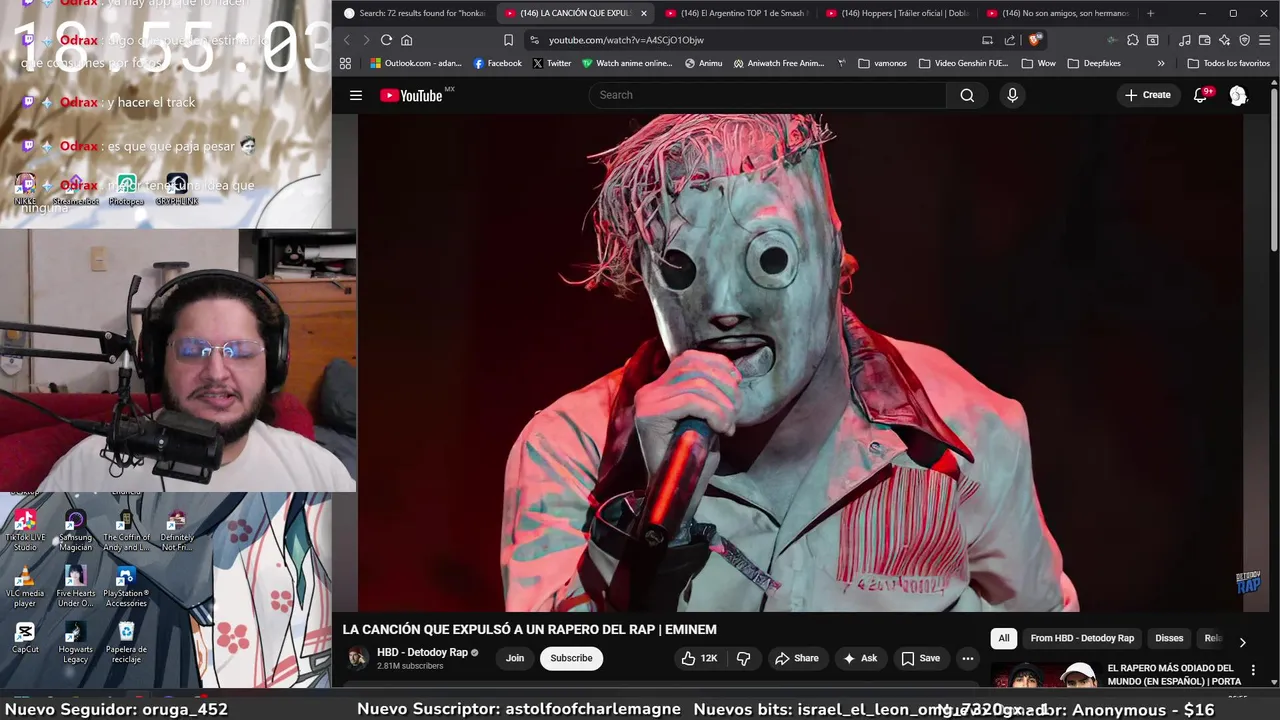The width and height of the screenshot is (1280, 720).
Task: Save the video to a playlist
Action: 921,658
